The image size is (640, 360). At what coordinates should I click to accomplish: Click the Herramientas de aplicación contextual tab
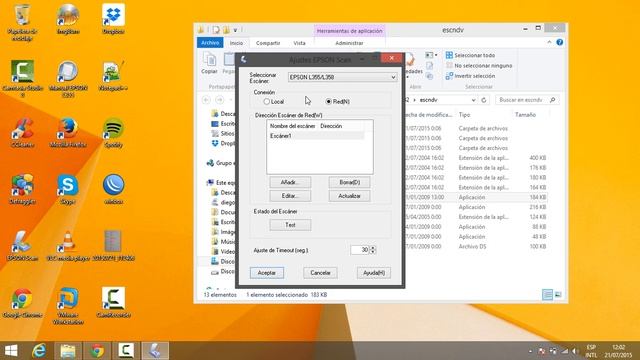click(349, 31)
